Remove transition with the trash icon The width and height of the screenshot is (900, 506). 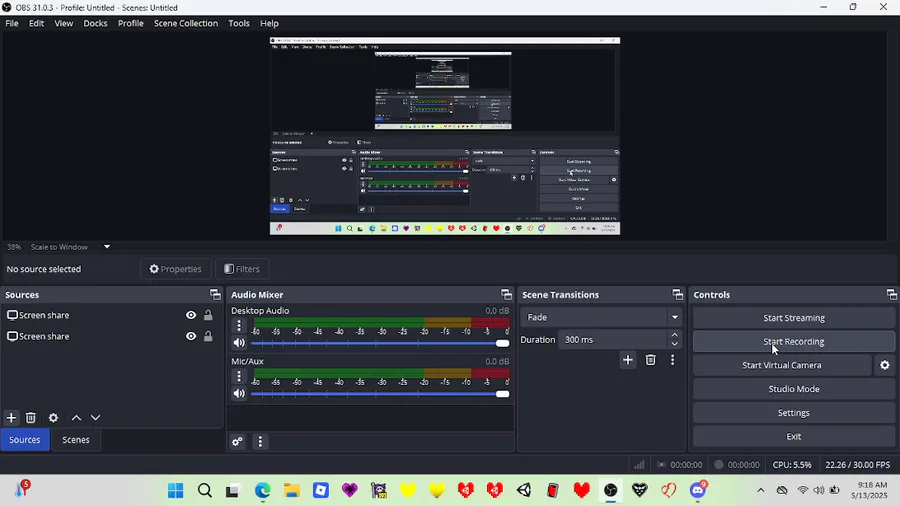click(650, 360)
